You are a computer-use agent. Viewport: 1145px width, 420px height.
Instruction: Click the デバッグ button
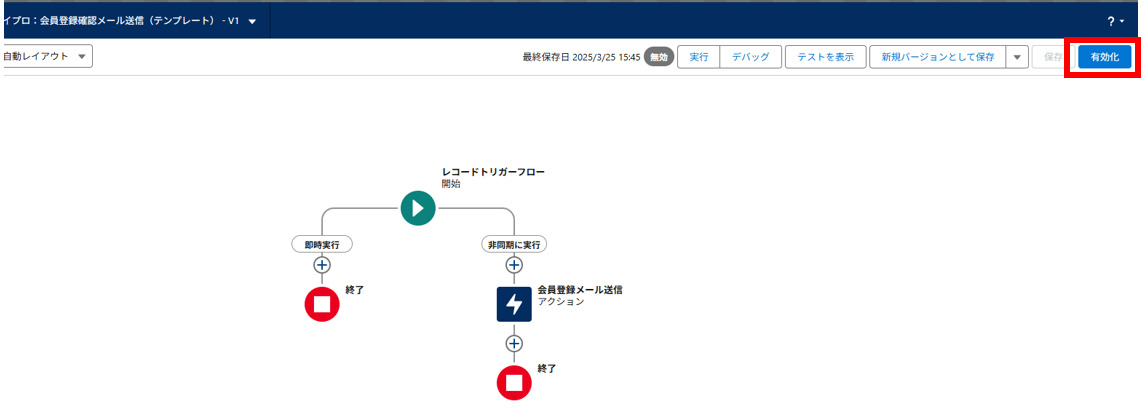tap(750, 57)
